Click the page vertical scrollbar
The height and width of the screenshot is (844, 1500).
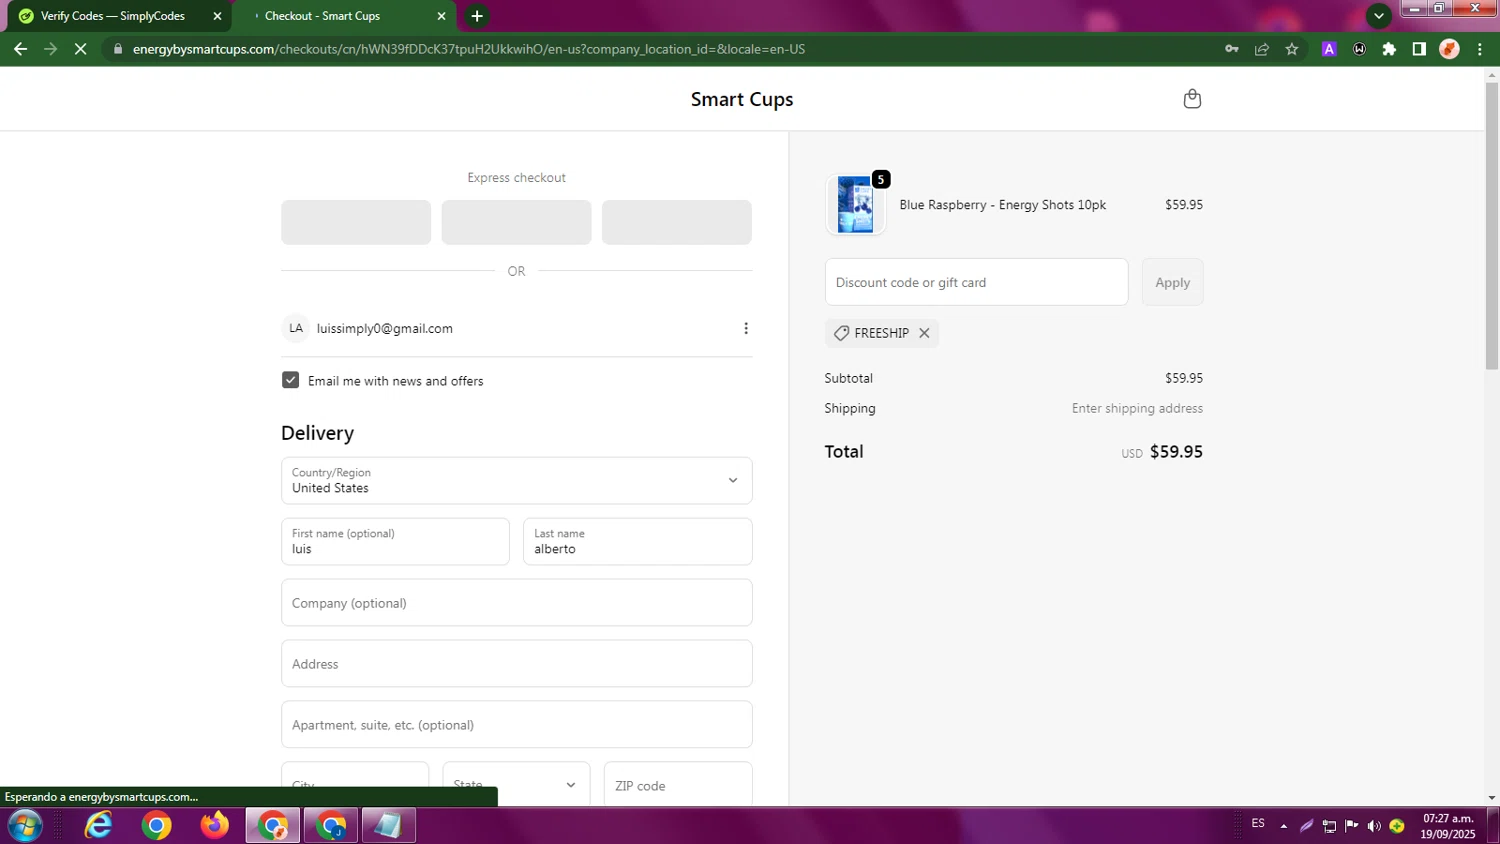tap(1492, 225)
